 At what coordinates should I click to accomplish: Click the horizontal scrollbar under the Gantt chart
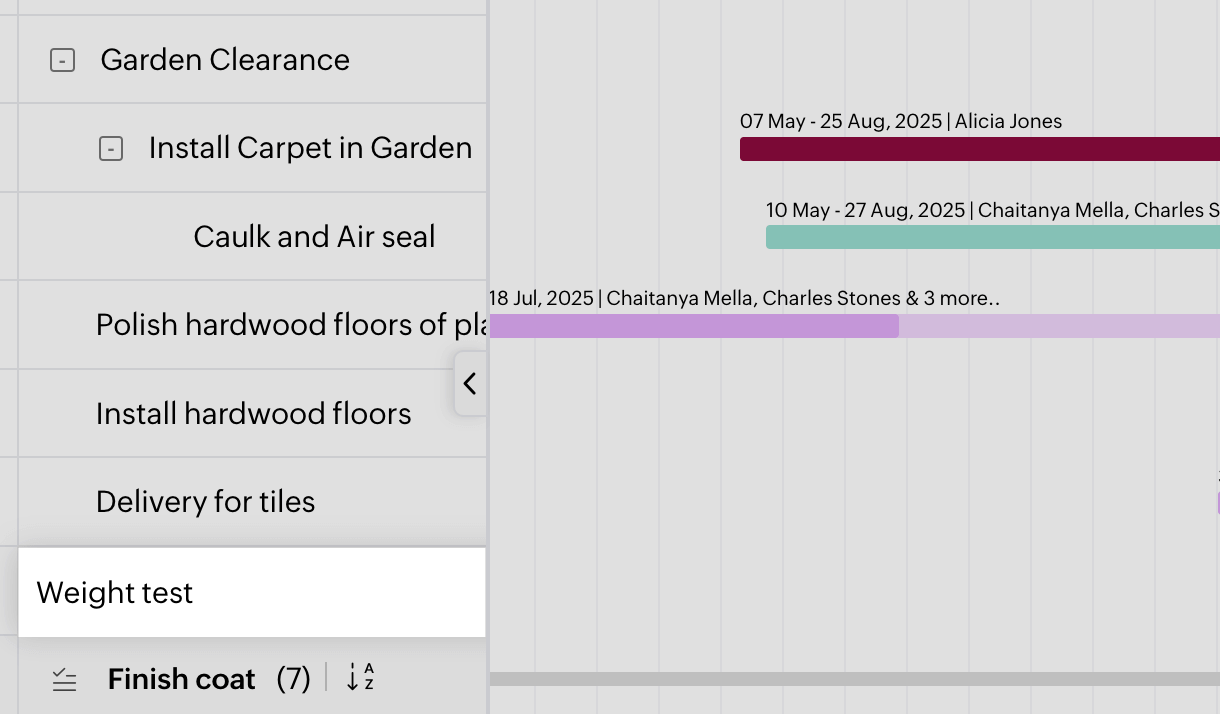[854, 679]
